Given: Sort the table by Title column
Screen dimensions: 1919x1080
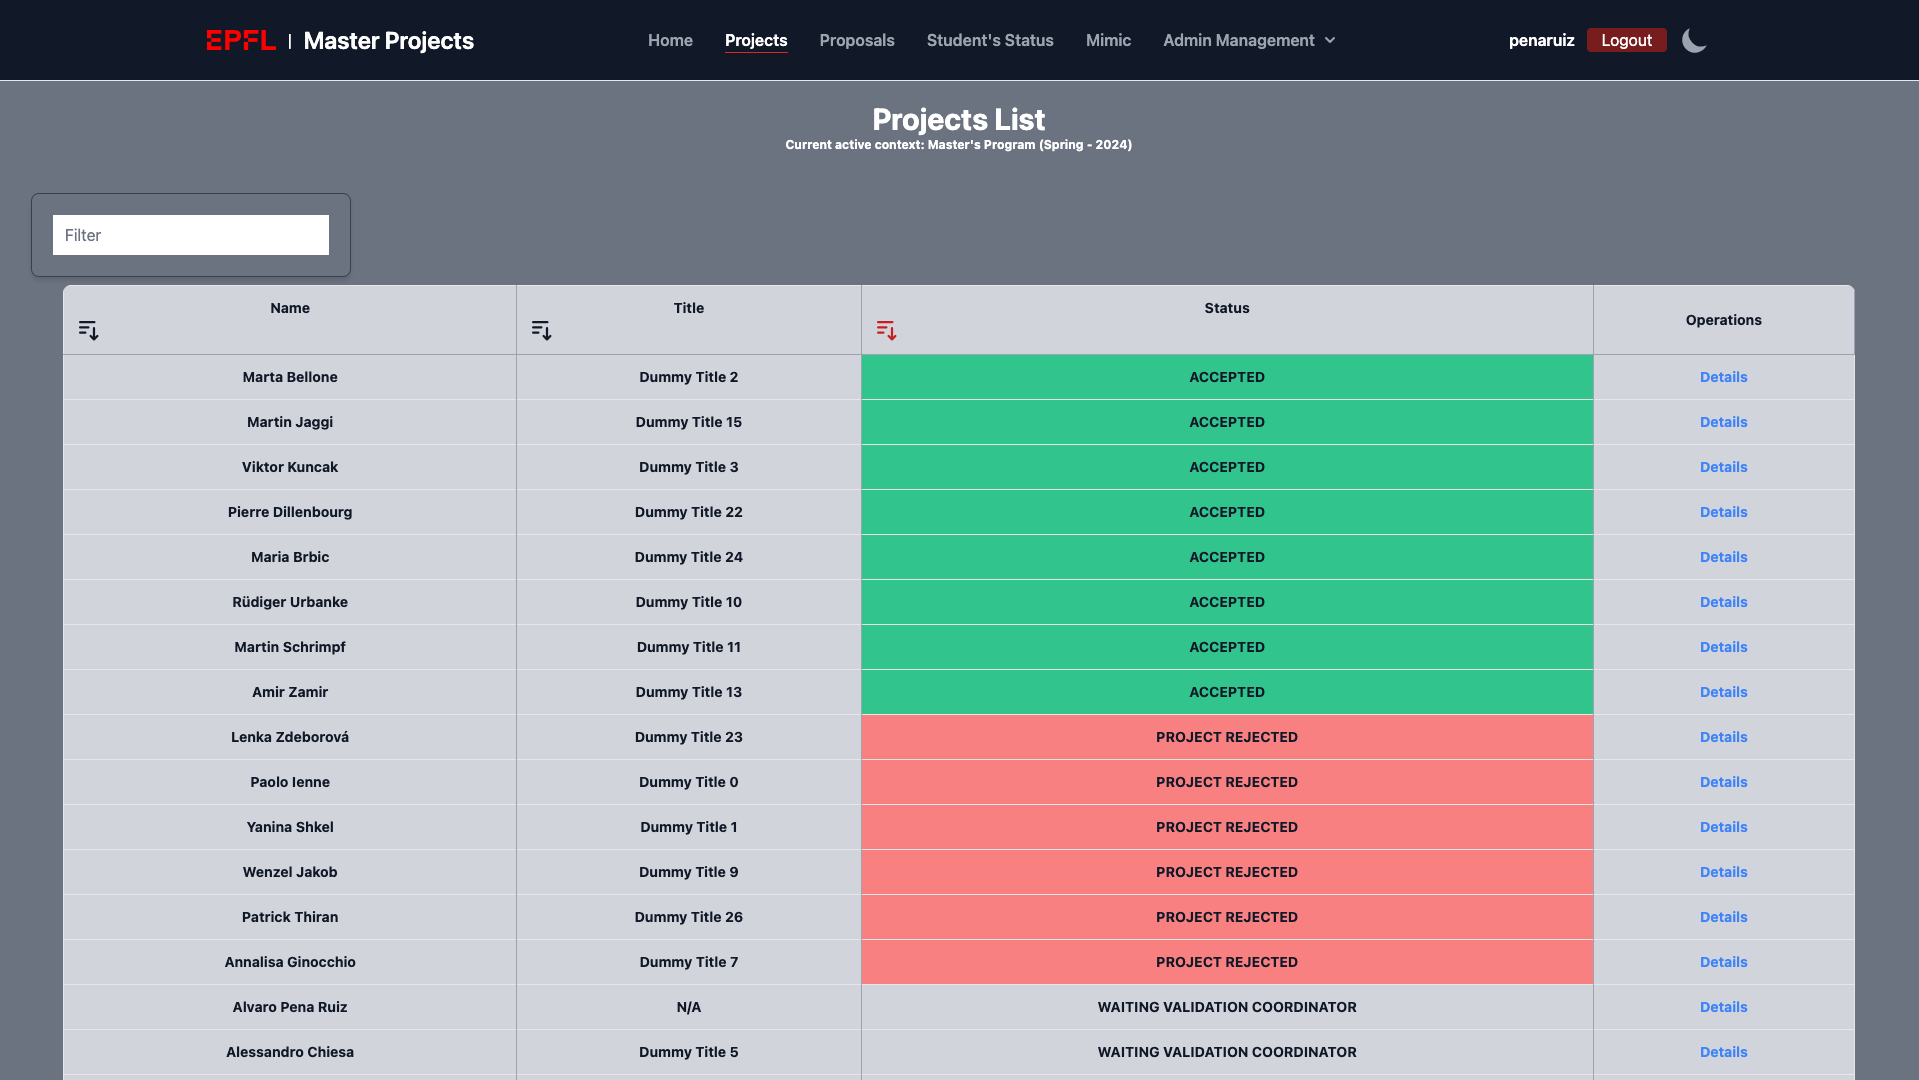Looking at the screenshot, I should coord(541,330).
